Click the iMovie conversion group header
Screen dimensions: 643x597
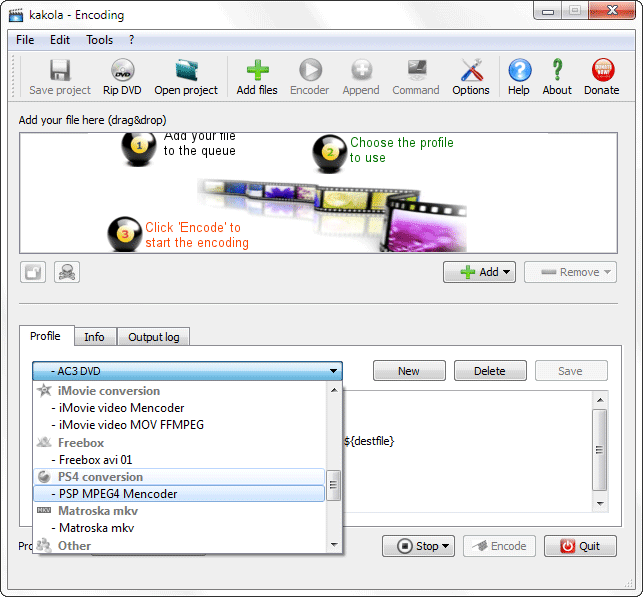coord(179,391)
